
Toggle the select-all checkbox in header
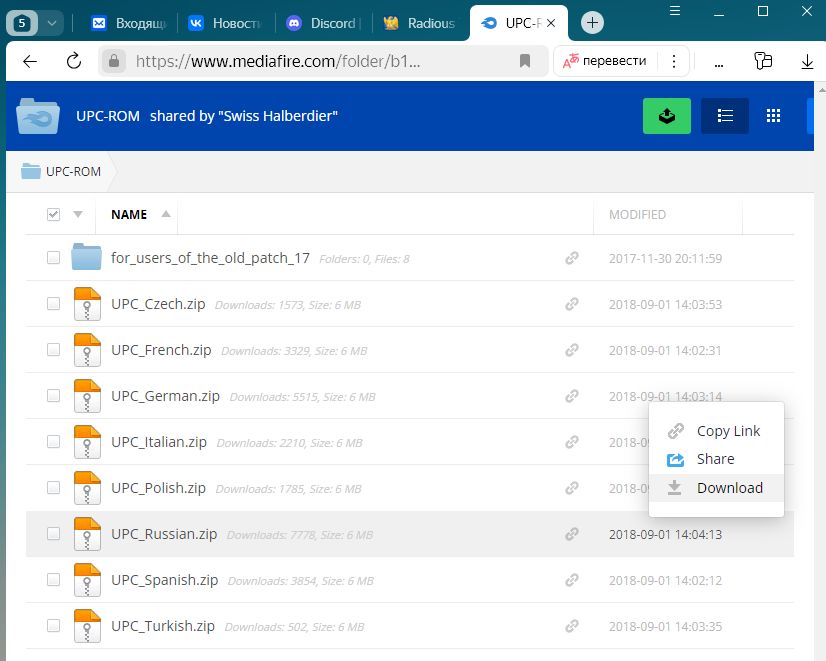click(x=53, y=214)
